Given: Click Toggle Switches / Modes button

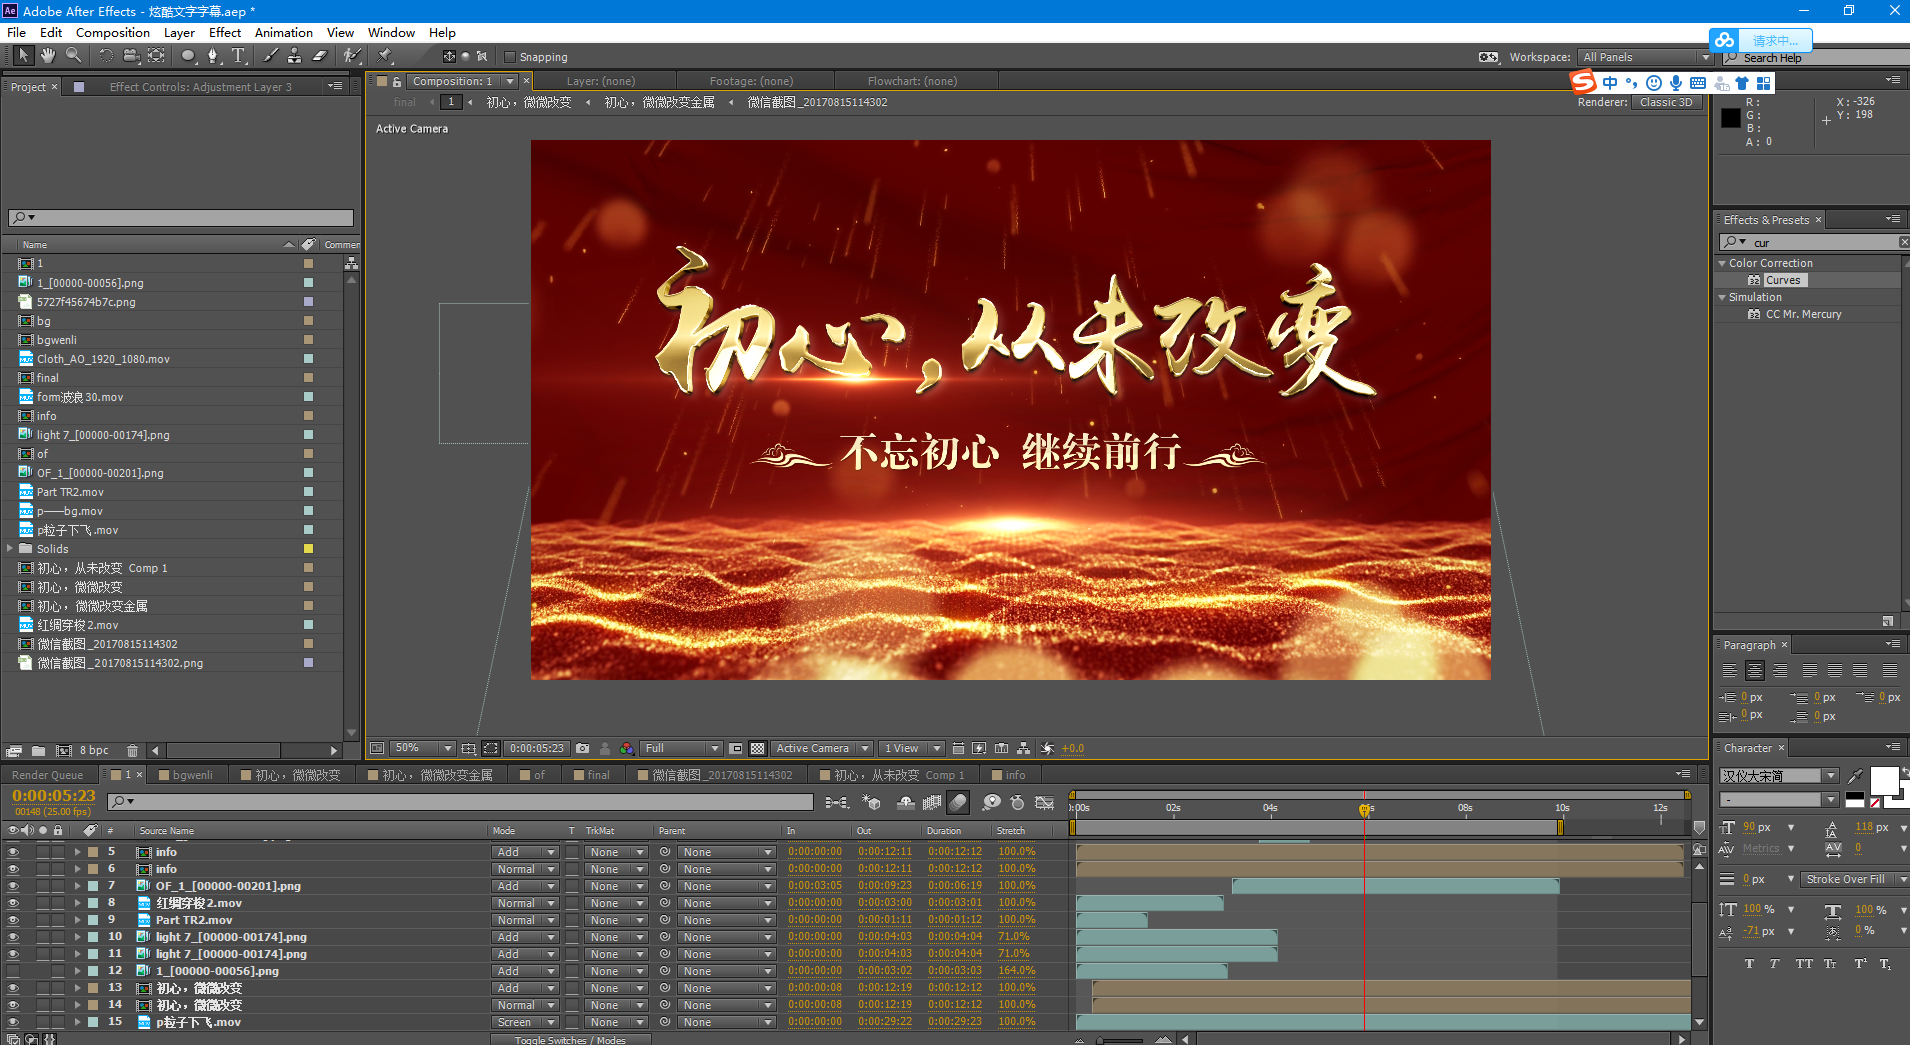Looking at the screenshot, I should 570,1040.
